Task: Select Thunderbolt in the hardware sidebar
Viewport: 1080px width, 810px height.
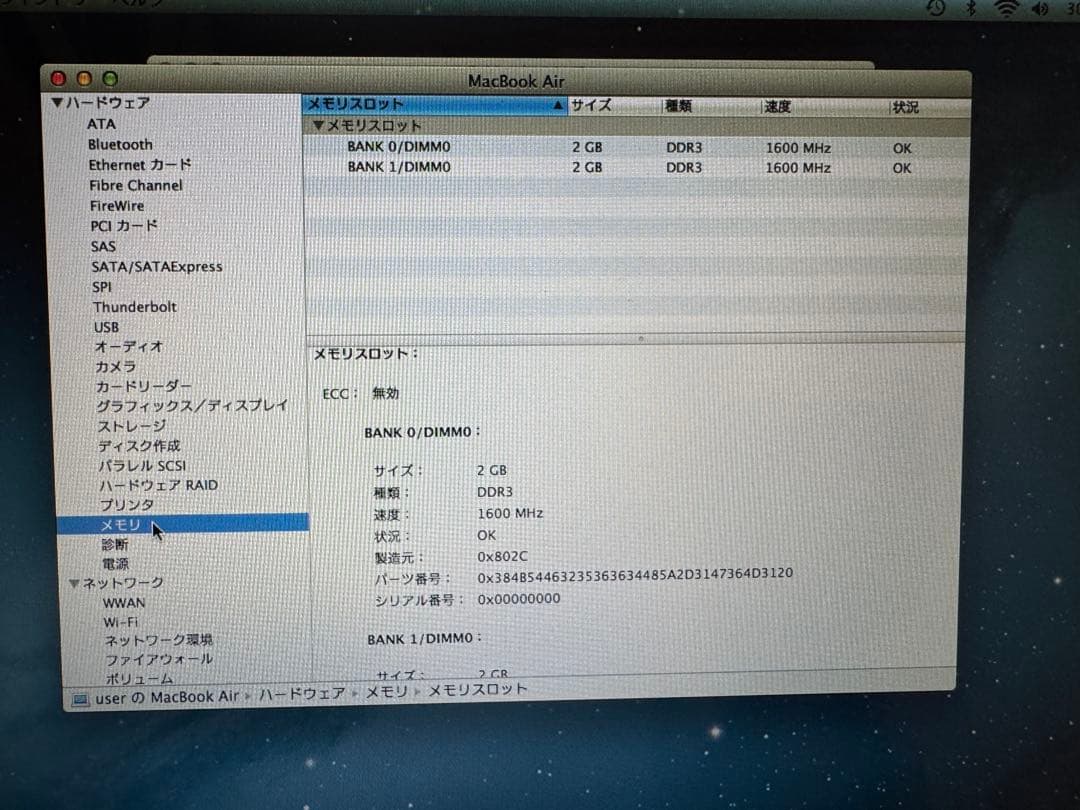Action: [135, 306]
